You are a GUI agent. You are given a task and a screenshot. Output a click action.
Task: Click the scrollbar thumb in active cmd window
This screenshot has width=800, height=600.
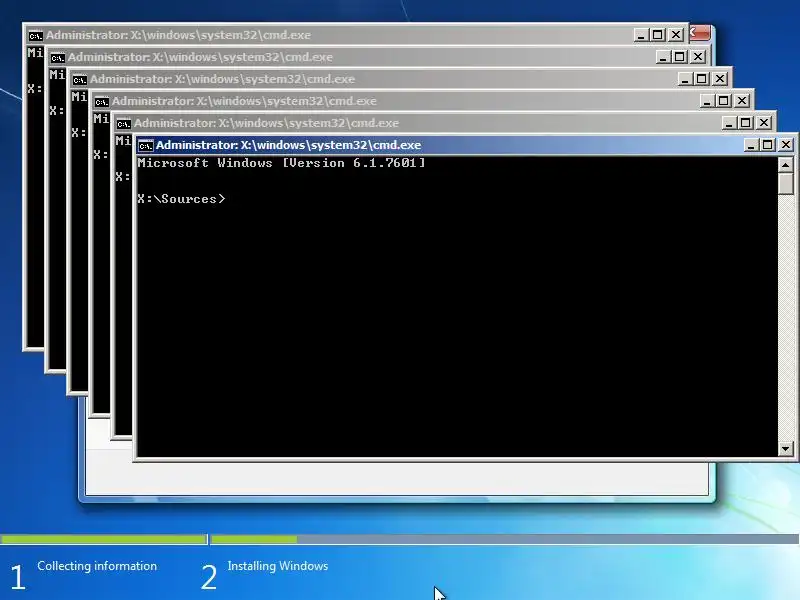(x=785, y=184)
